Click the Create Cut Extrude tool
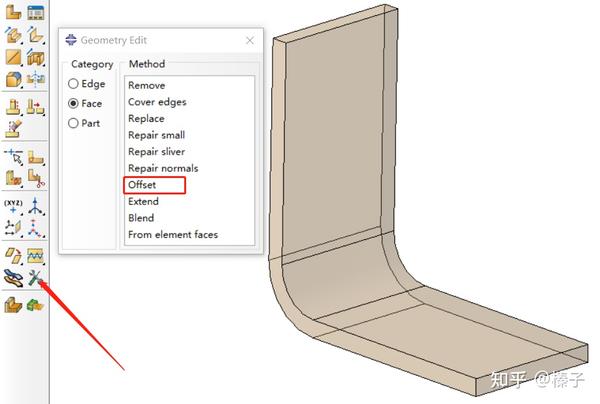The height and width of the screenshot is (404, 600). 36,57
